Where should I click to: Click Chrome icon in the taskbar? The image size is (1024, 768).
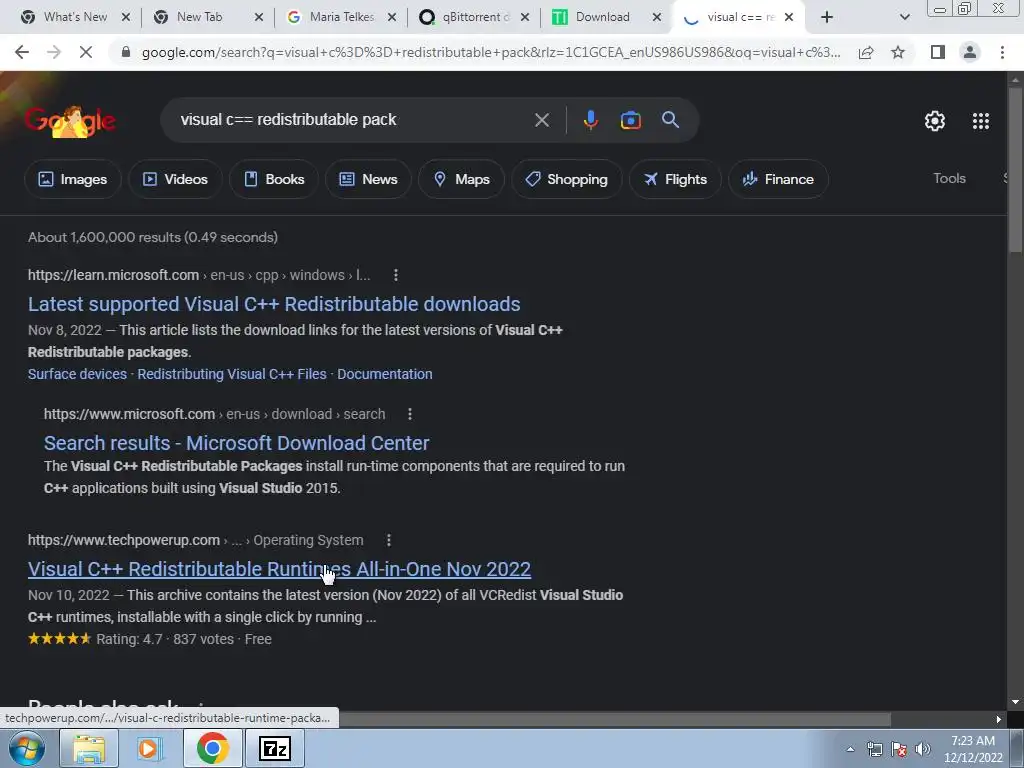212,748
